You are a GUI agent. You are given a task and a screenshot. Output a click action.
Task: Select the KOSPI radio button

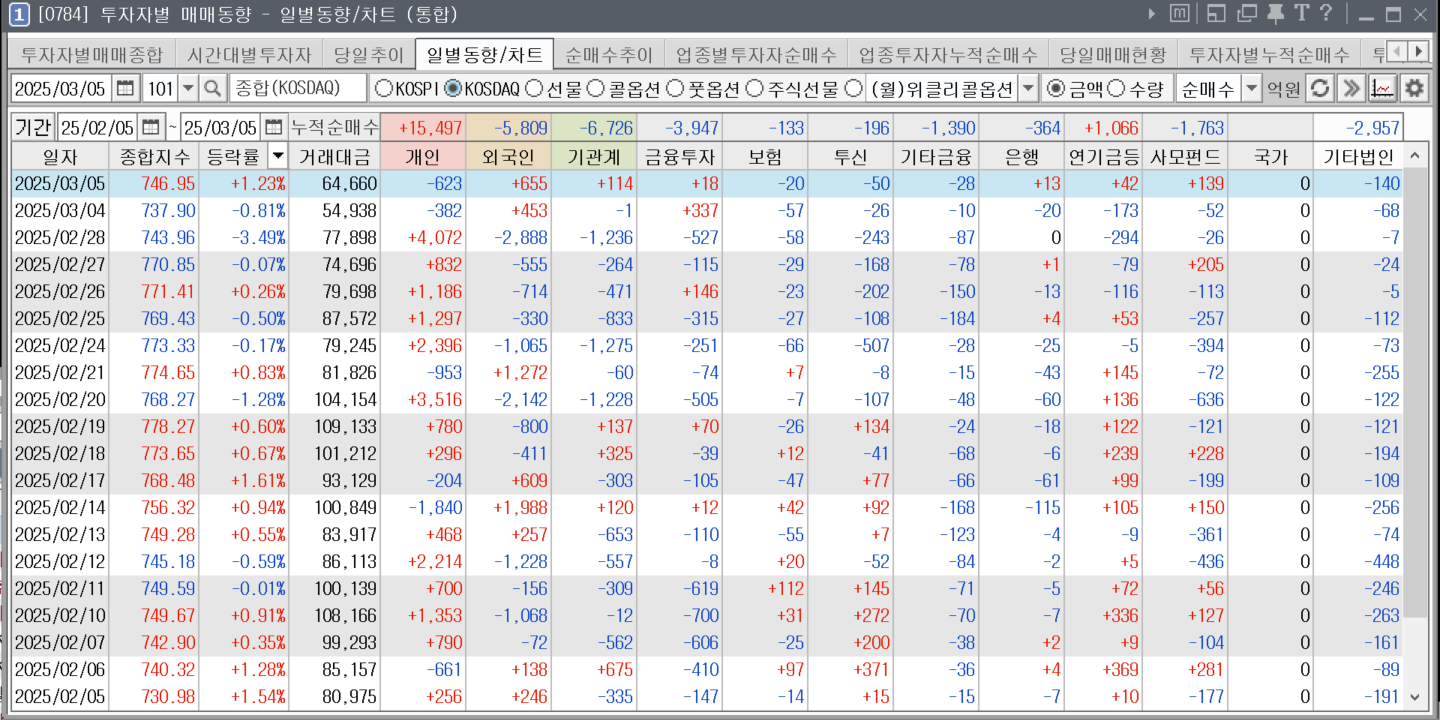(x=384, y=88)
